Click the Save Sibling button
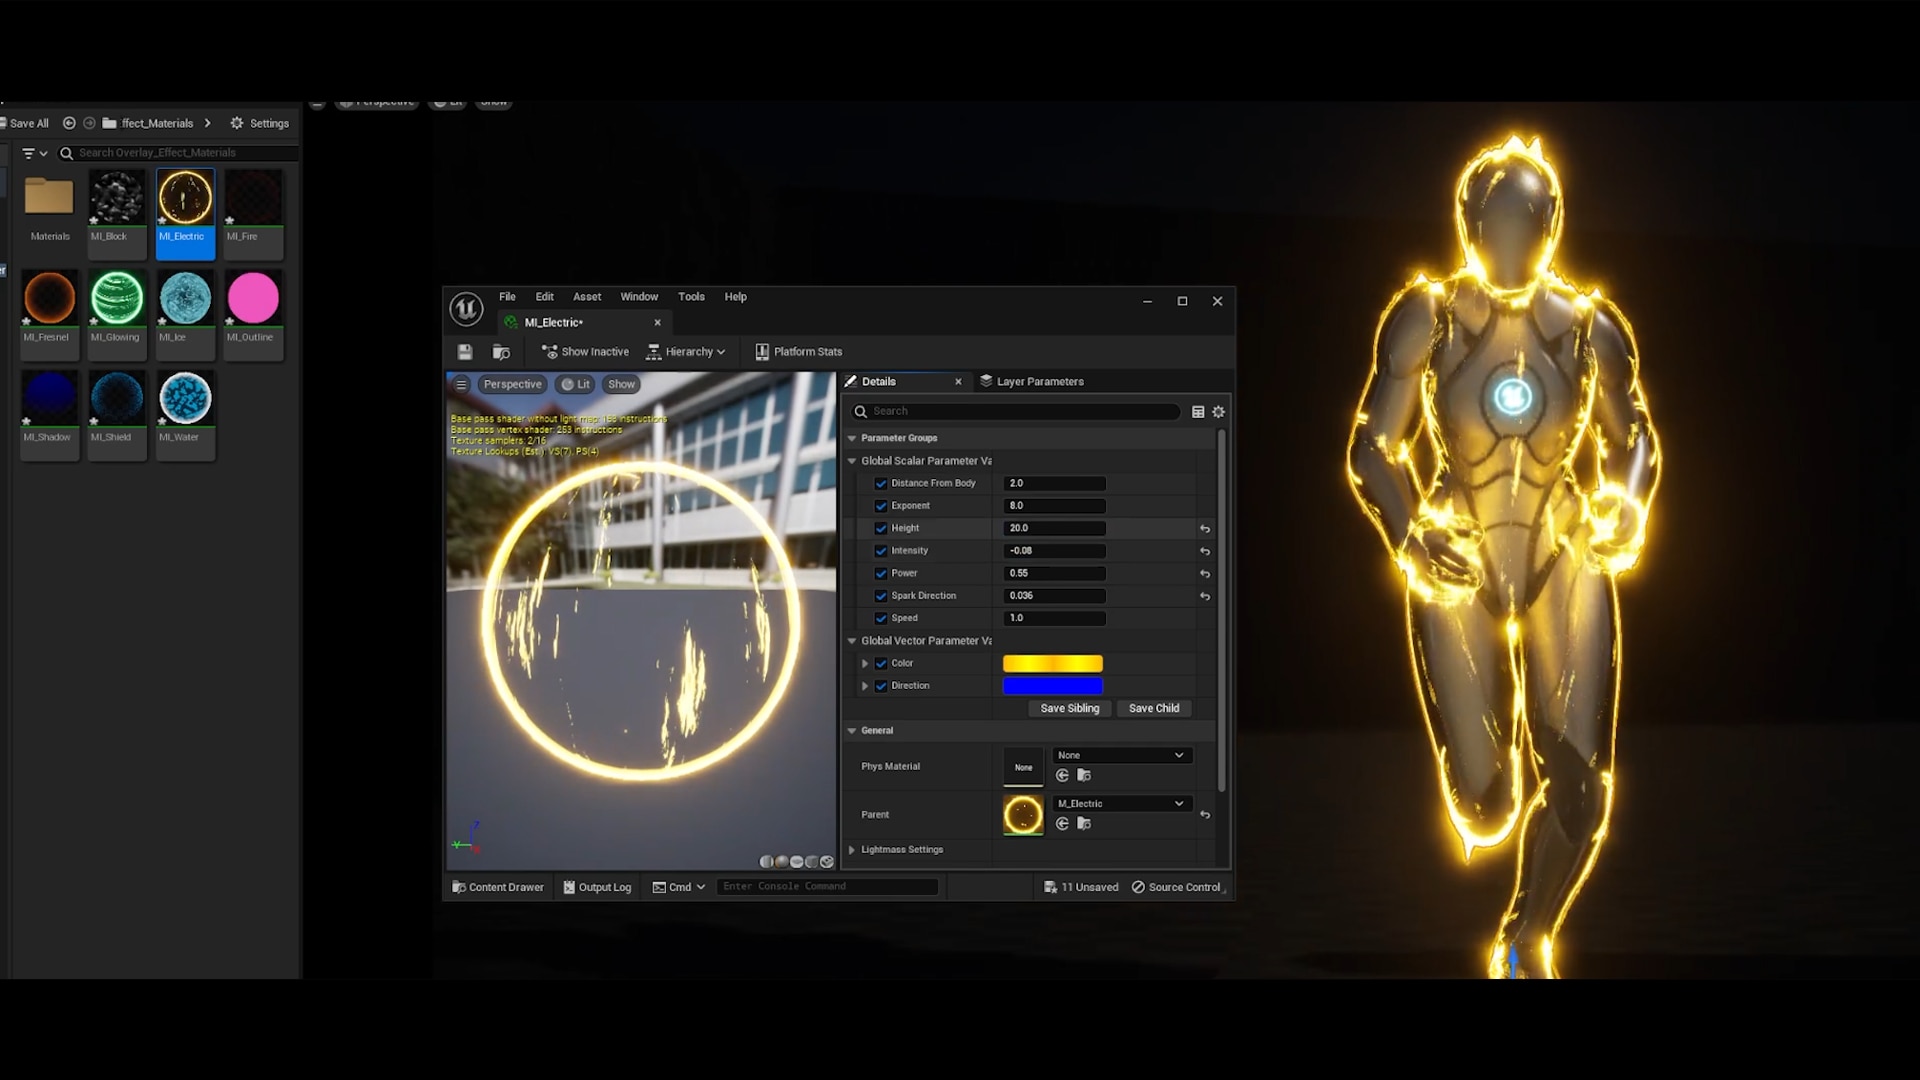Viewport: 1920px width, 1080px height. 1069,708
